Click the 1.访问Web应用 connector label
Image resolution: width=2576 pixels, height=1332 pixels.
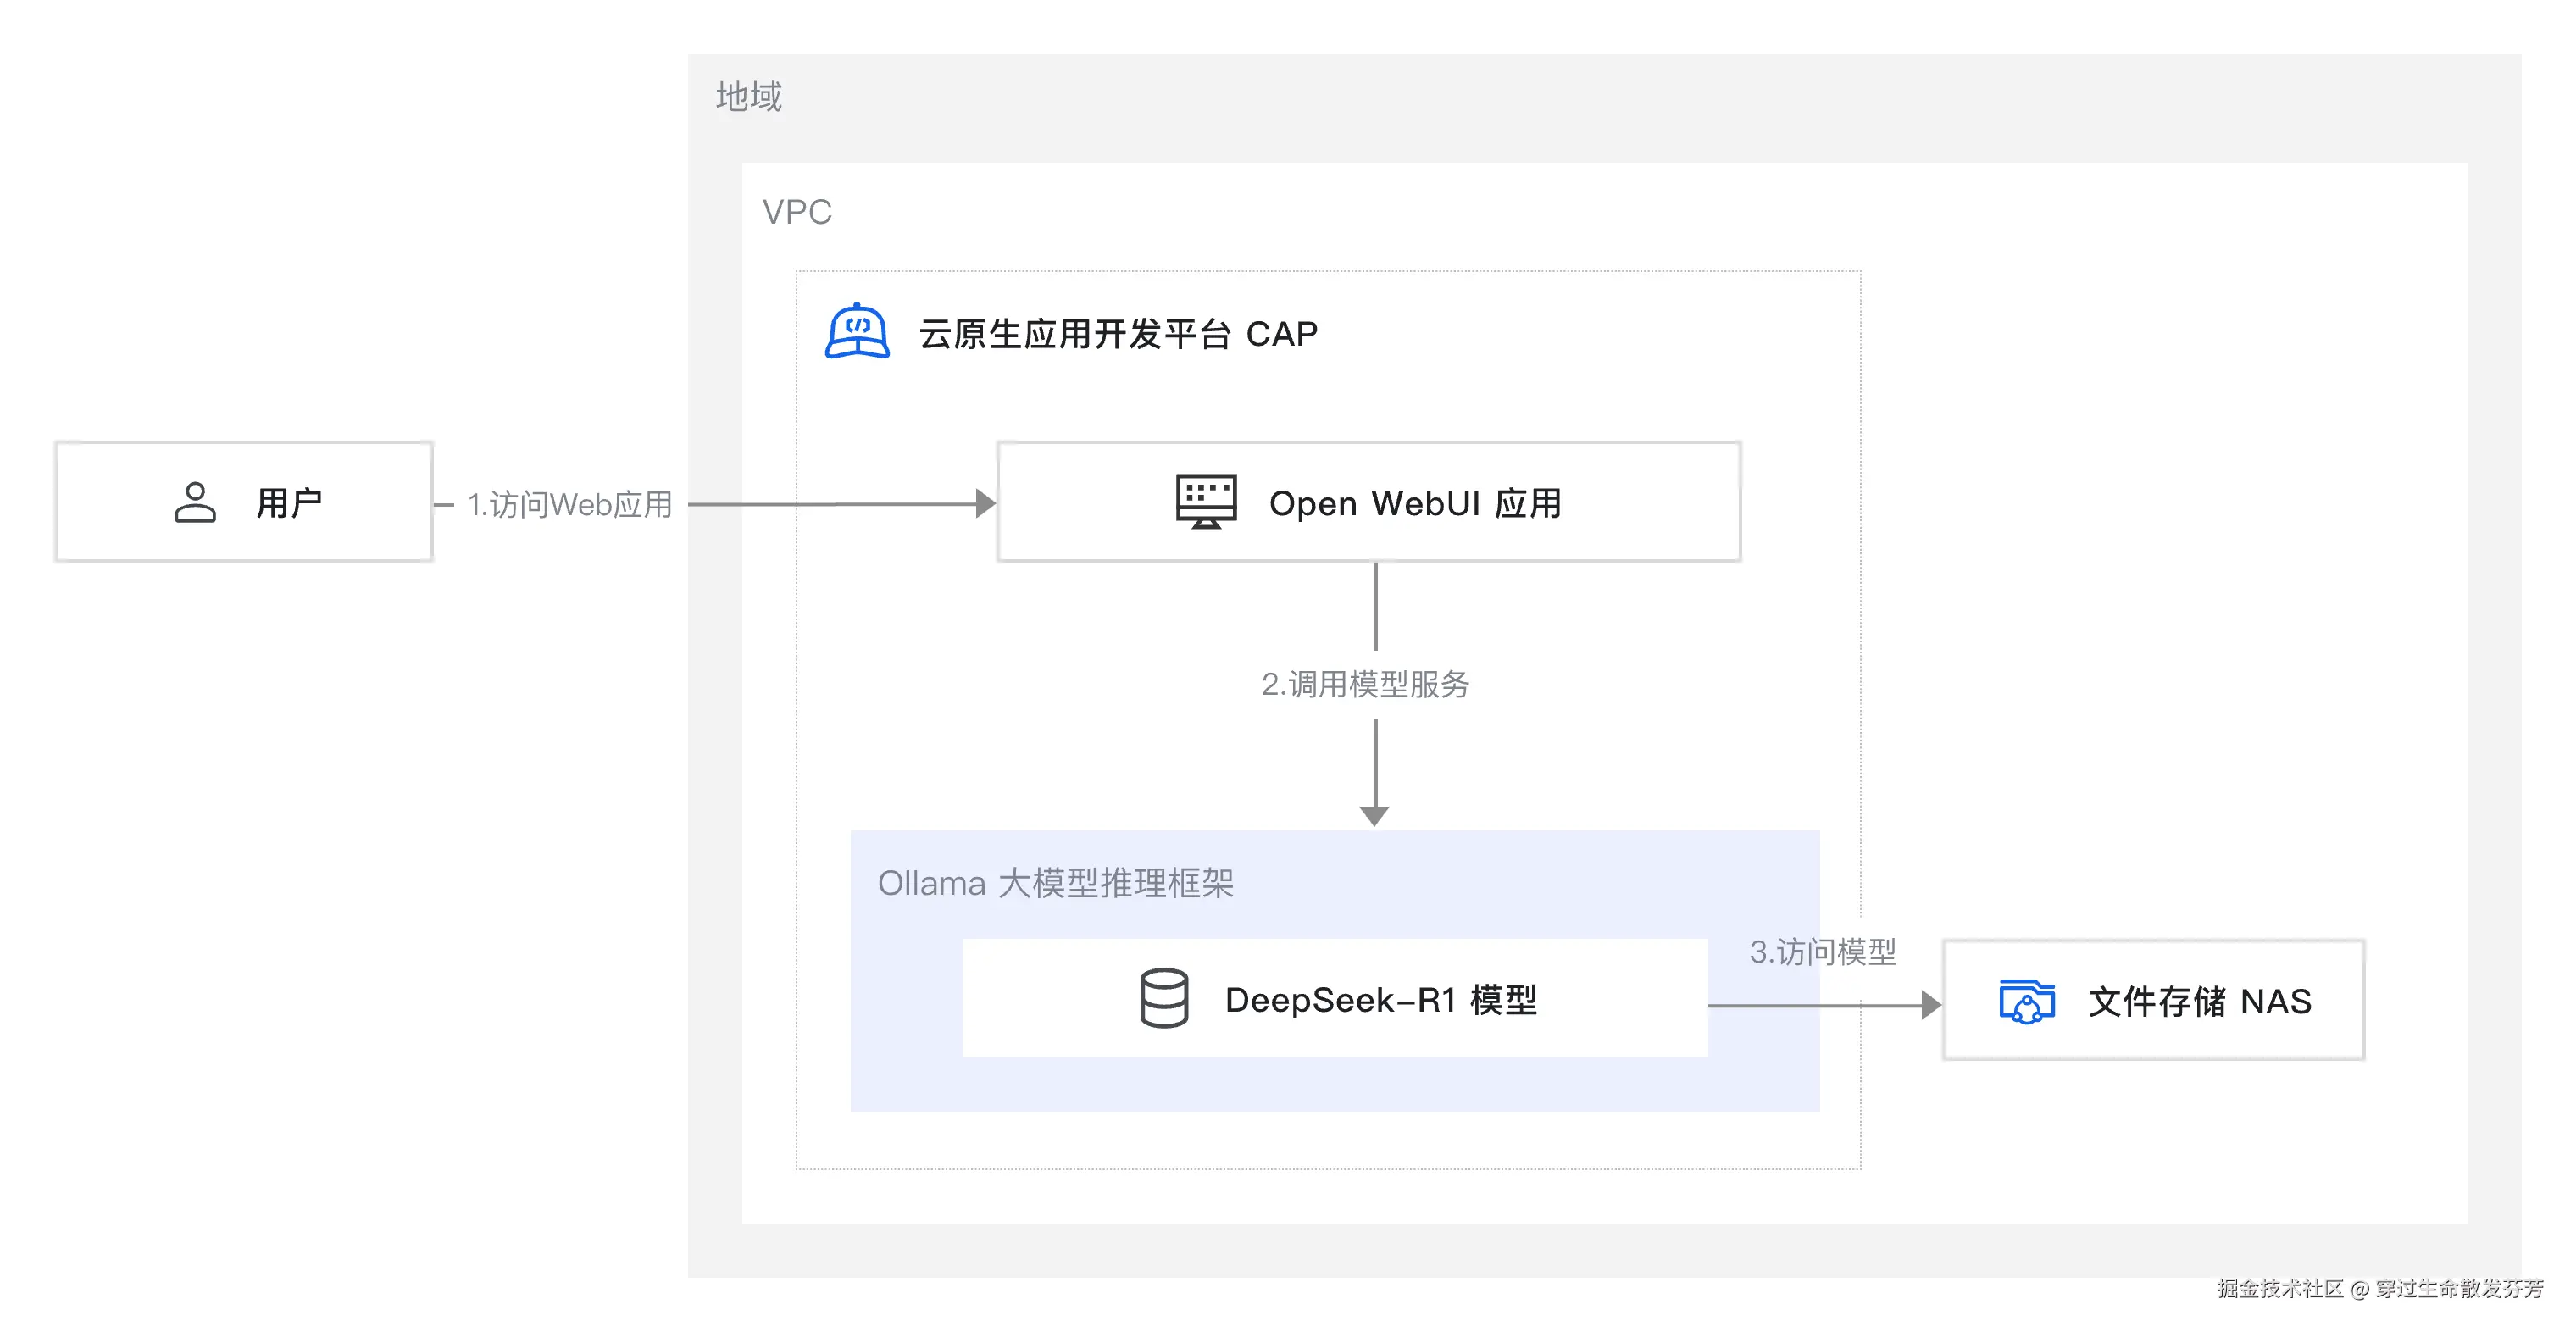569,505
